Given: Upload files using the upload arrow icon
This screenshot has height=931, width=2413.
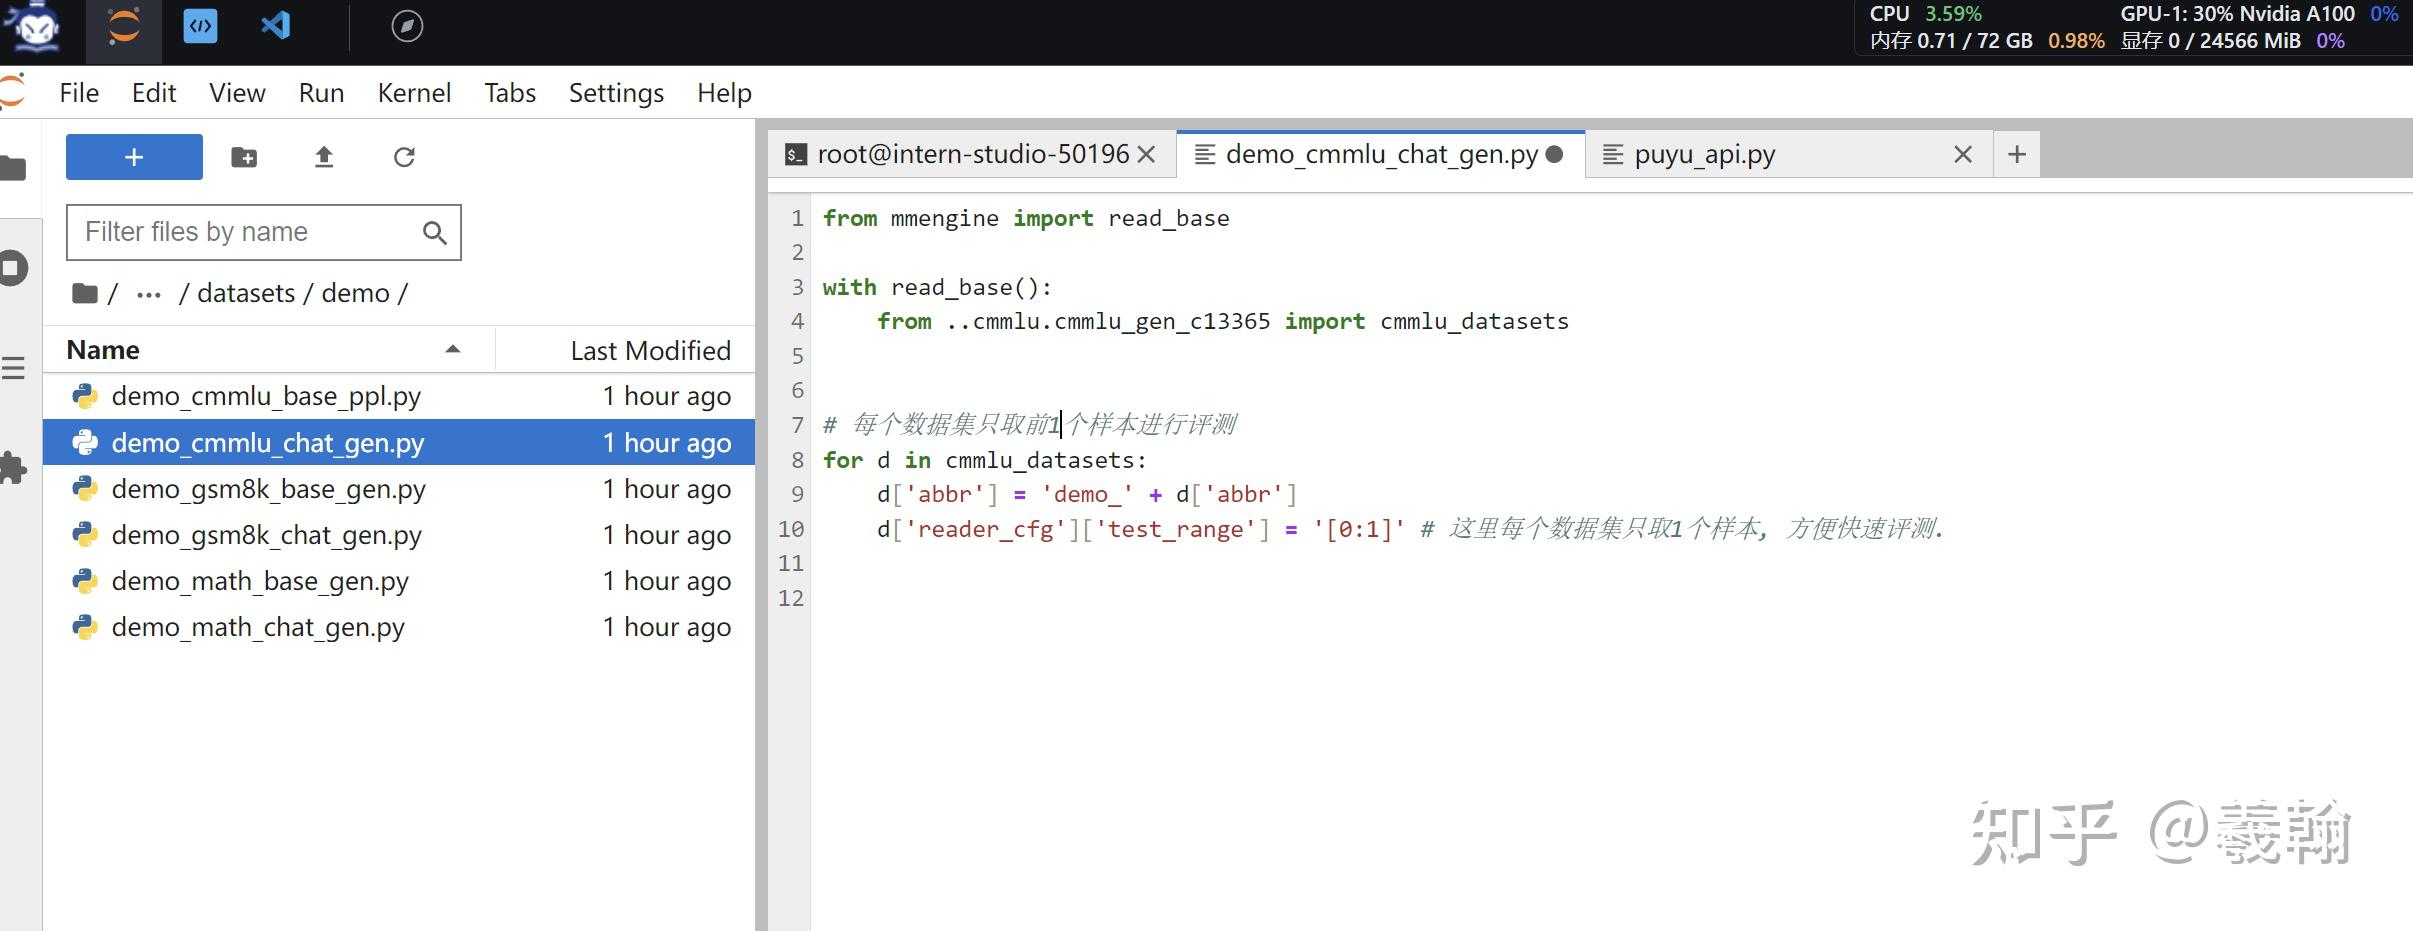Looking at the screenshot, I should (x=324, y=156).
